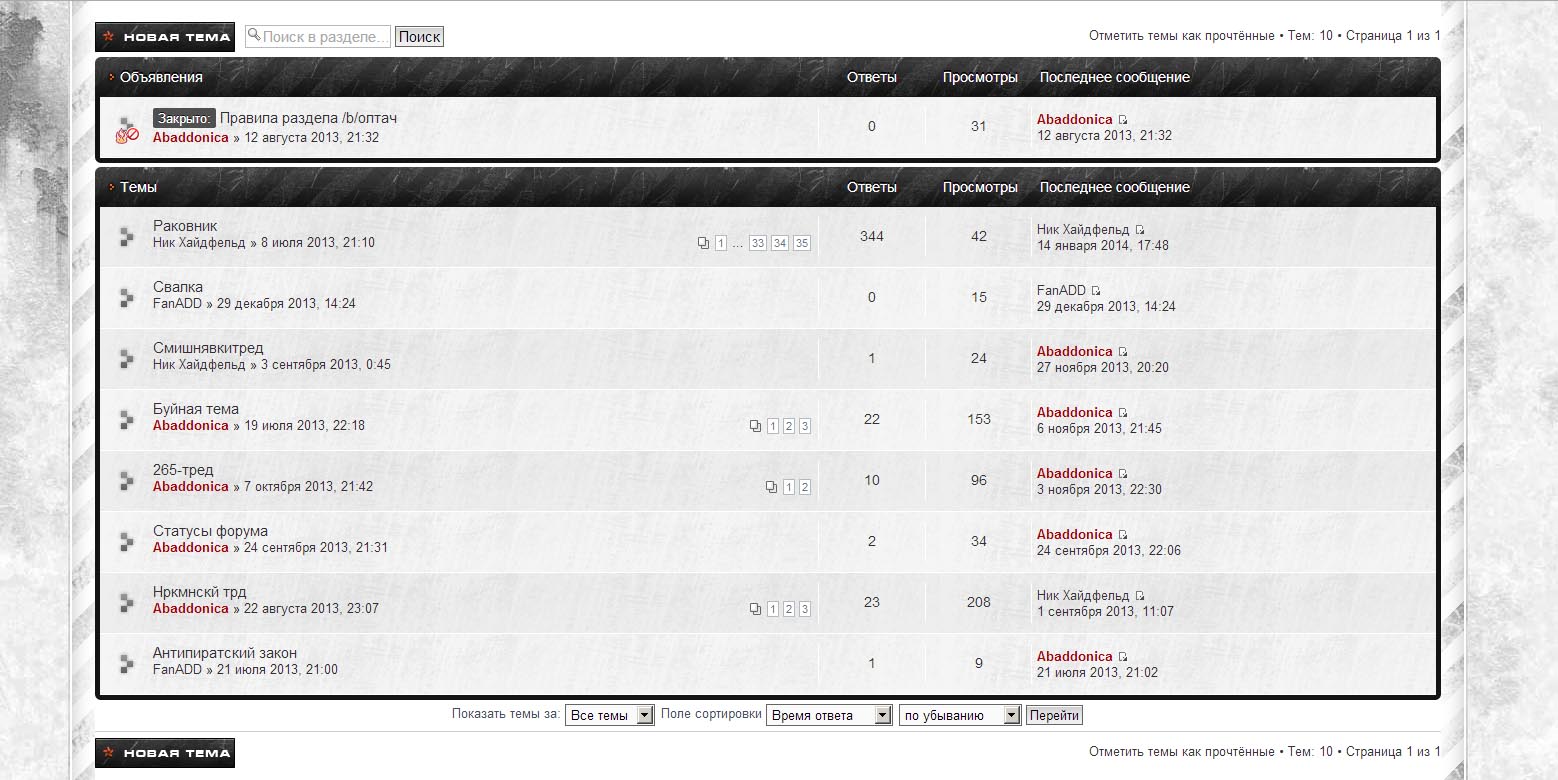Click the topic status icon beside 265-тред
Image resolution: width=1558 pixels, height=780 pixels.
coord(127,481)
